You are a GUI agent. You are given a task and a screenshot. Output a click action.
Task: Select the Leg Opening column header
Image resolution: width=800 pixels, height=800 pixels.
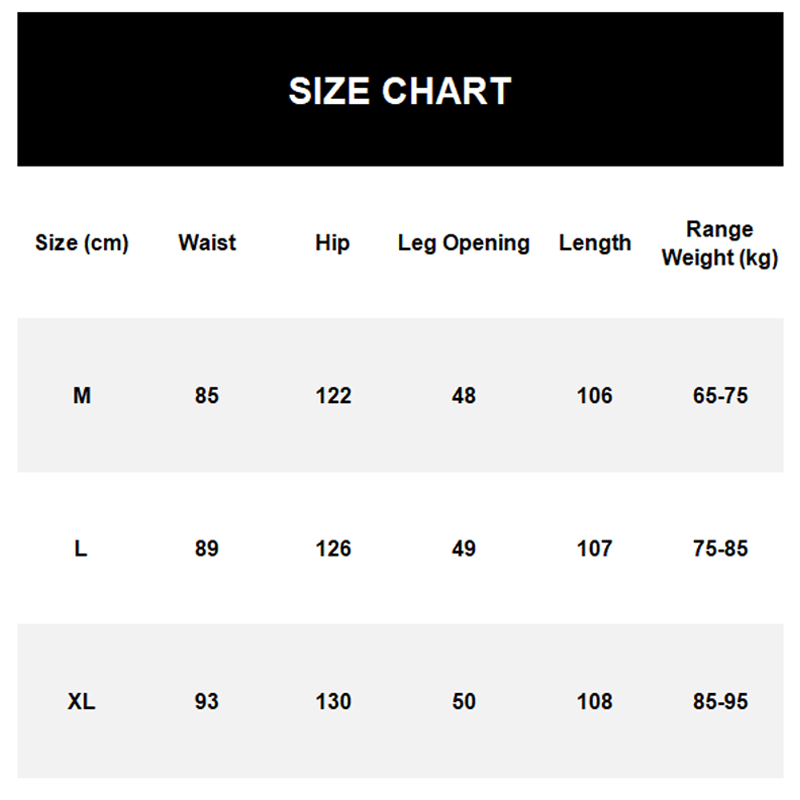(x=463, y=243)
